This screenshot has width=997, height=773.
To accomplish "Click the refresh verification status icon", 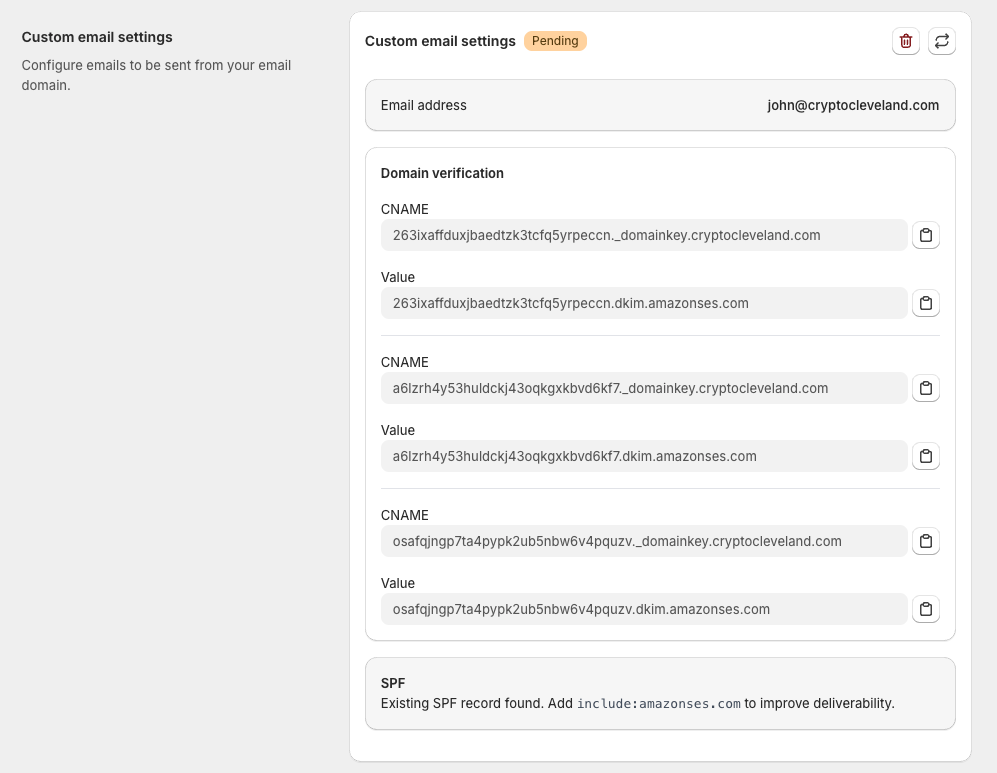I will (x=941, y=41).
